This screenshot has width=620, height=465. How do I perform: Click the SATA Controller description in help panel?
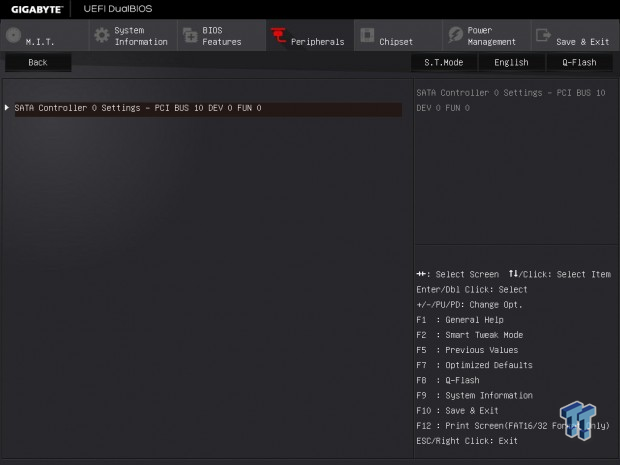pos(511,100)
